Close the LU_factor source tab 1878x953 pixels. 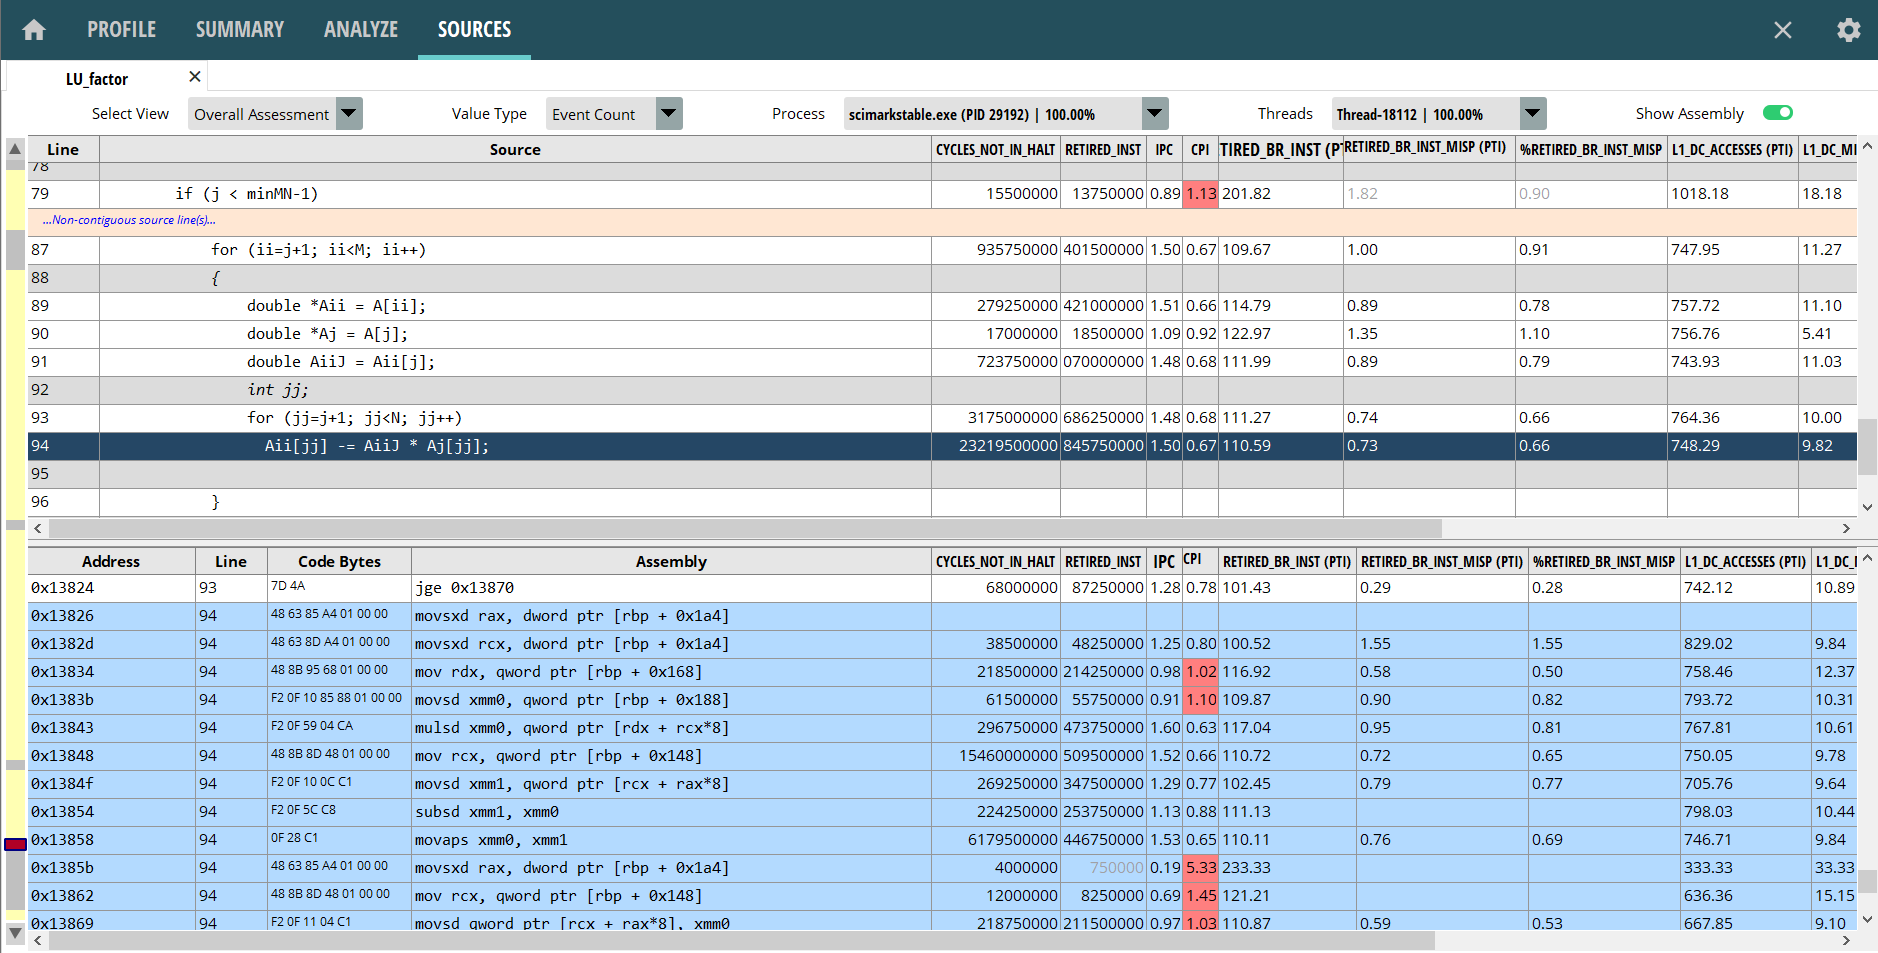point(195,77)
